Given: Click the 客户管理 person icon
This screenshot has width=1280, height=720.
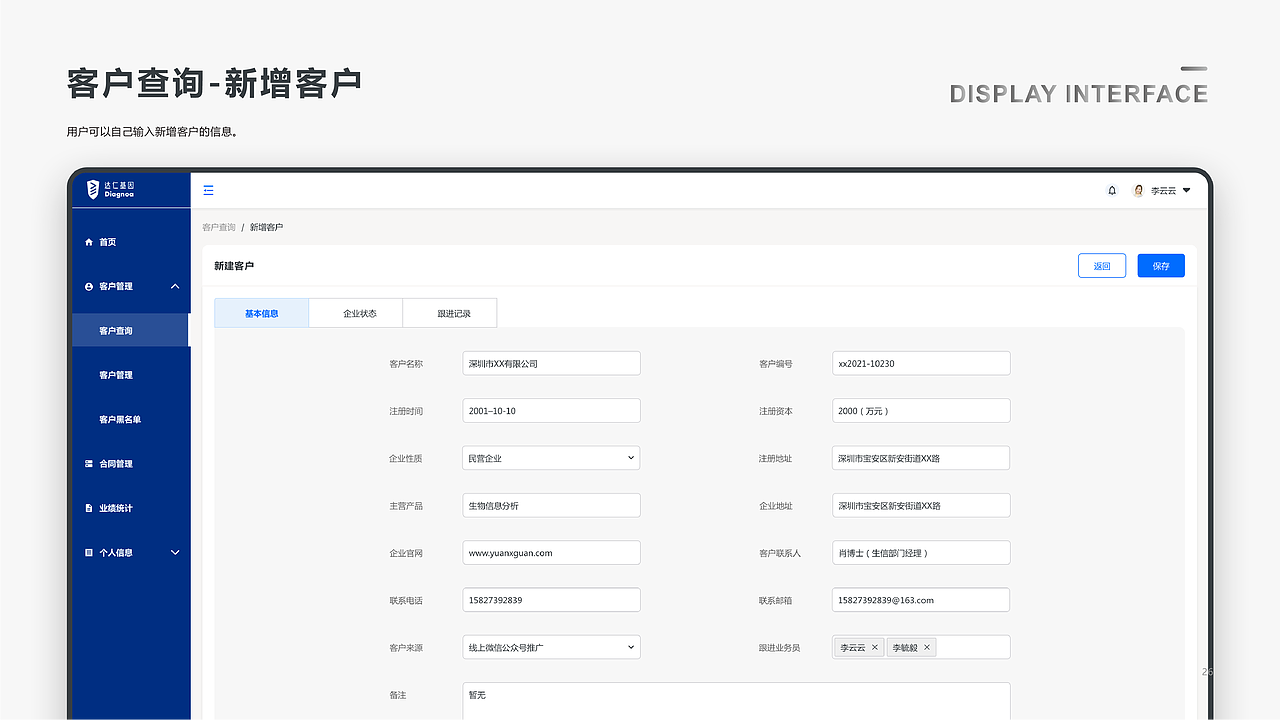Looking at the screenshot, I should coord(89,286).
